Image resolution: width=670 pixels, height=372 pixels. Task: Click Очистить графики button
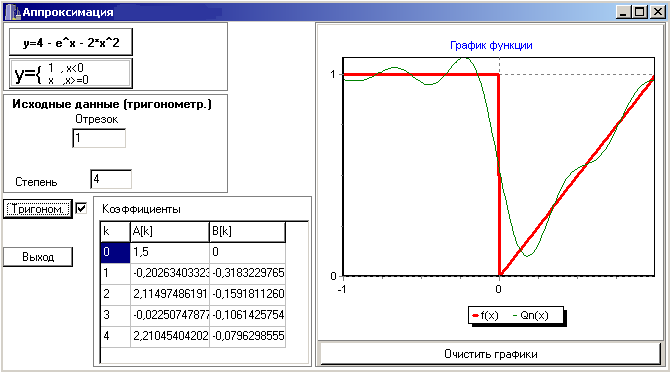tap(491, 354)
